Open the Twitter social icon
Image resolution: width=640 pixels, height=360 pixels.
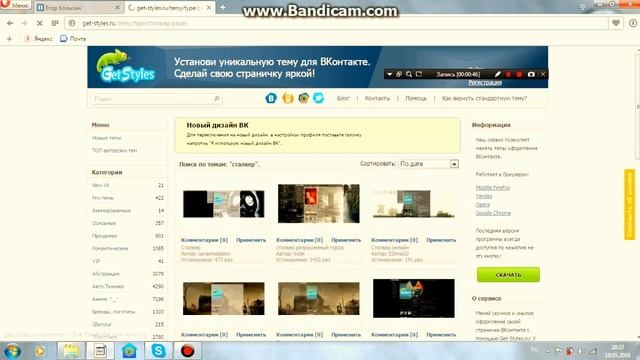coord(318,98)
